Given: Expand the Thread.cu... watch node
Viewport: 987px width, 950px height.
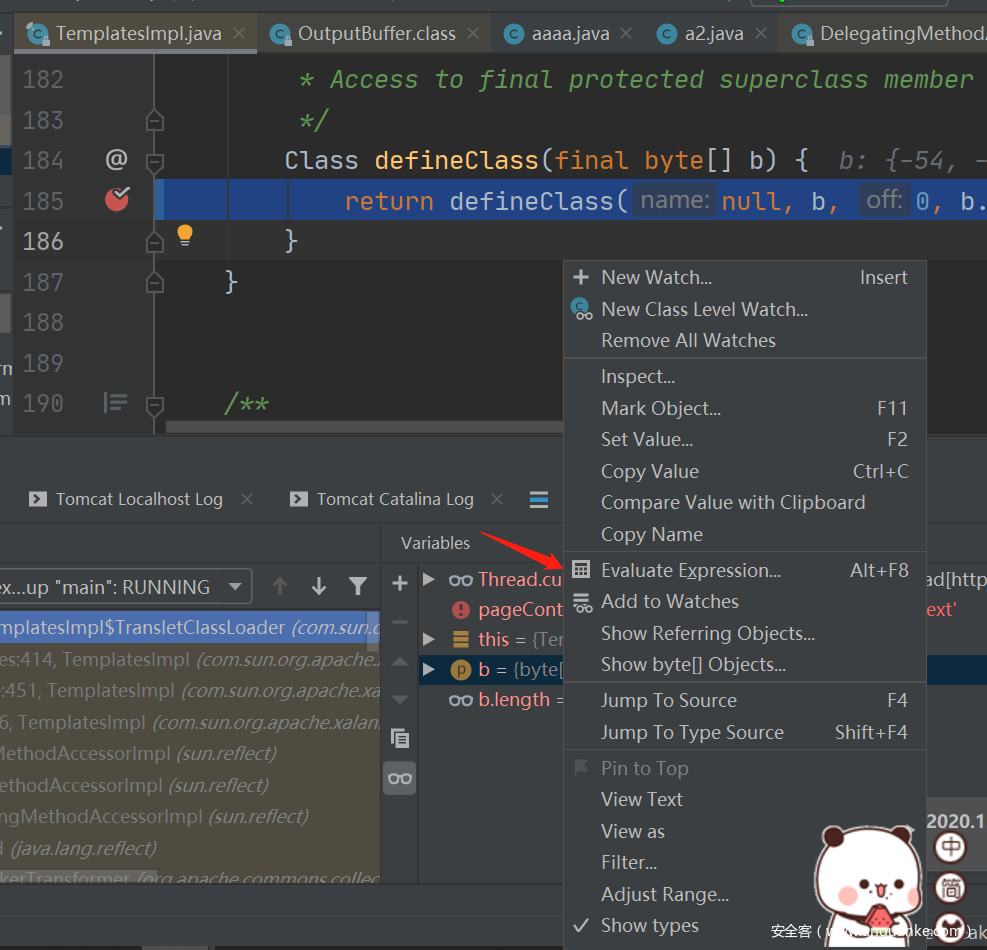Looking at the screenshot, I should (429, 579).
